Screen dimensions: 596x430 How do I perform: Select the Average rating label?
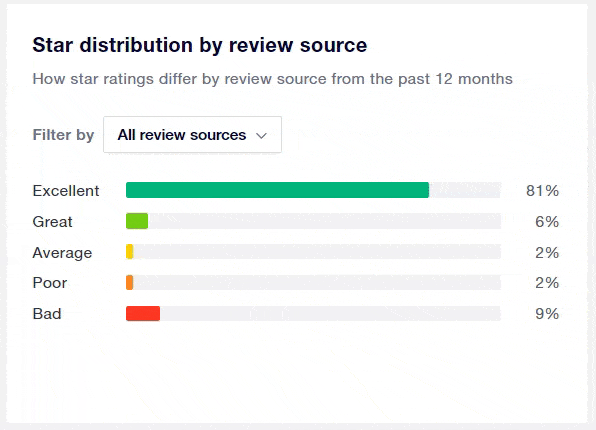[x=62, y=252]
